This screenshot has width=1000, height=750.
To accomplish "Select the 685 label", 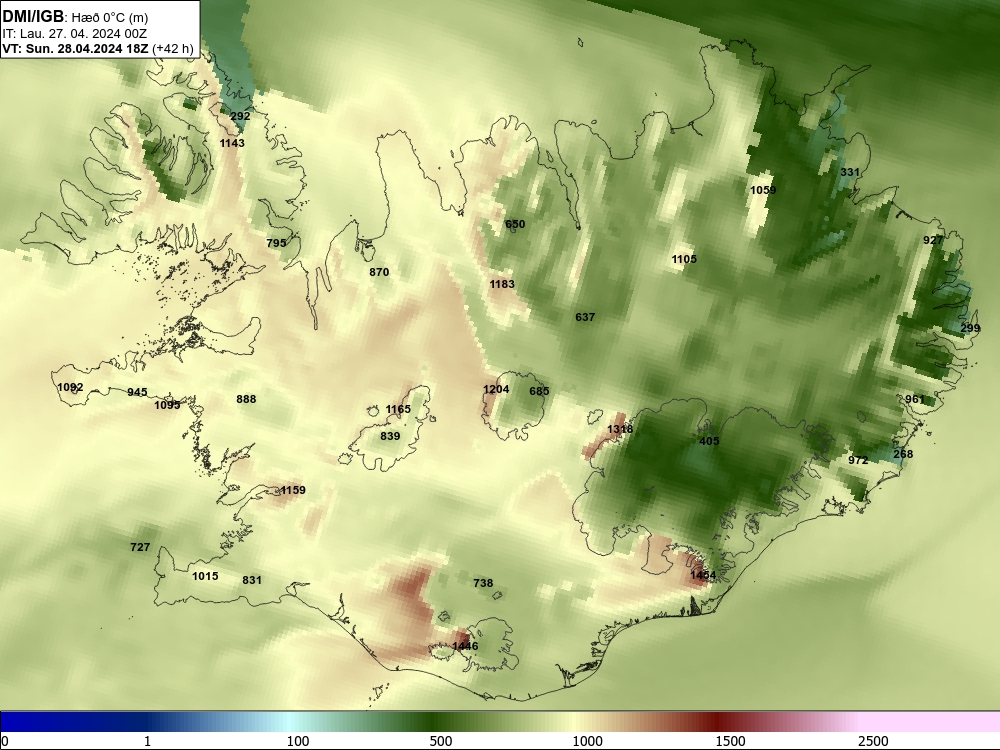I will point(539,391).
